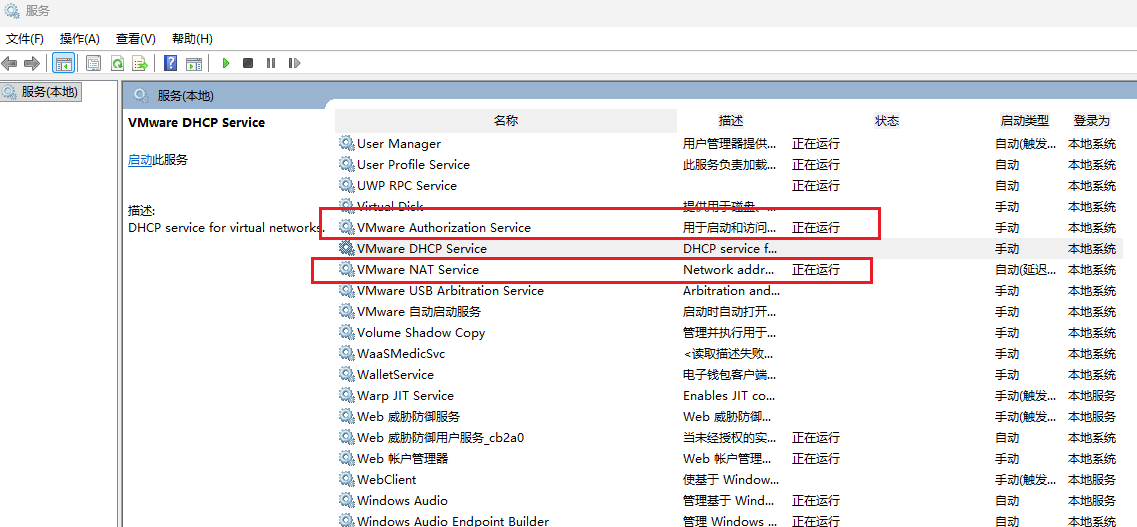This screenshot has width=1137, height=527.
Task: Select the VMware Authorization Service row
Action: click(x=444, y=228)
